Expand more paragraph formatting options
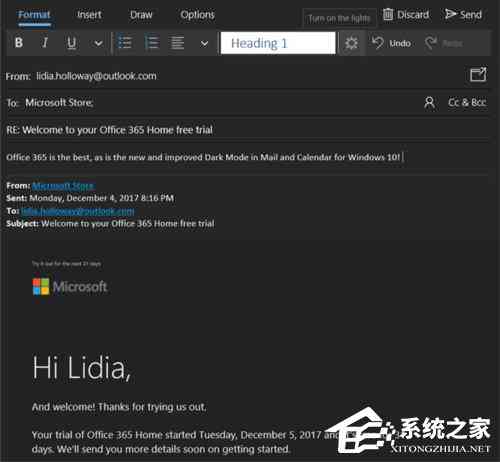Viewport: 500px width, 462px height. (204, 43)
